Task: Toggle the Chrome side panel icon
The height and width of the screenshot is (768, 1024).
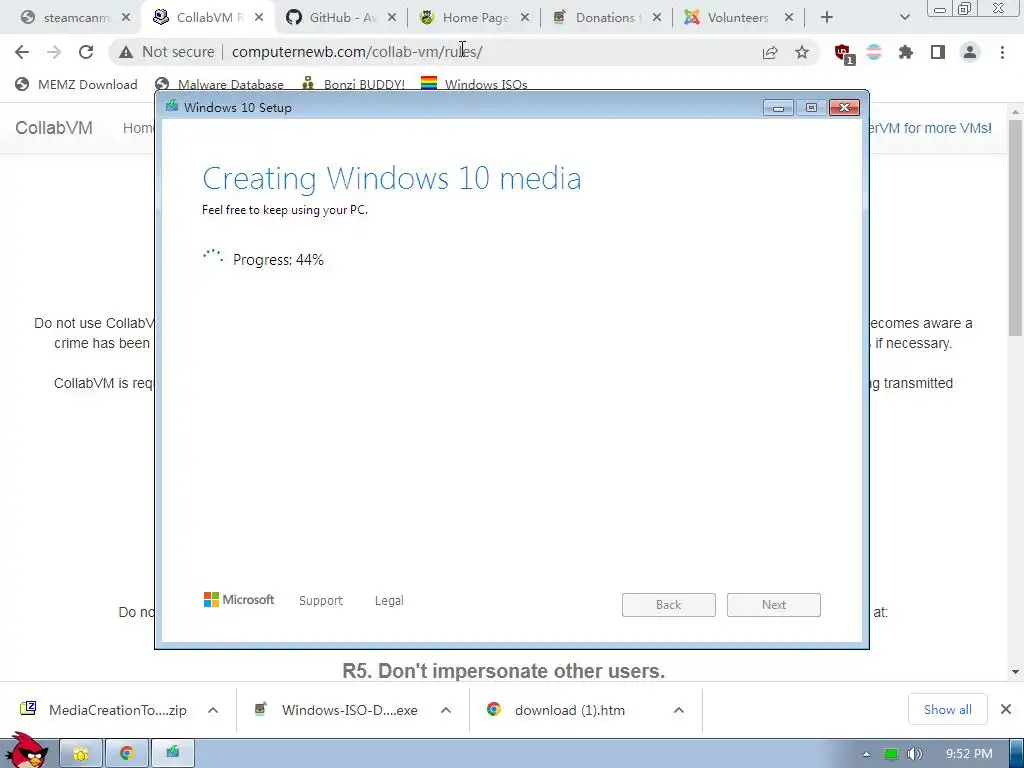Action: 938,53
